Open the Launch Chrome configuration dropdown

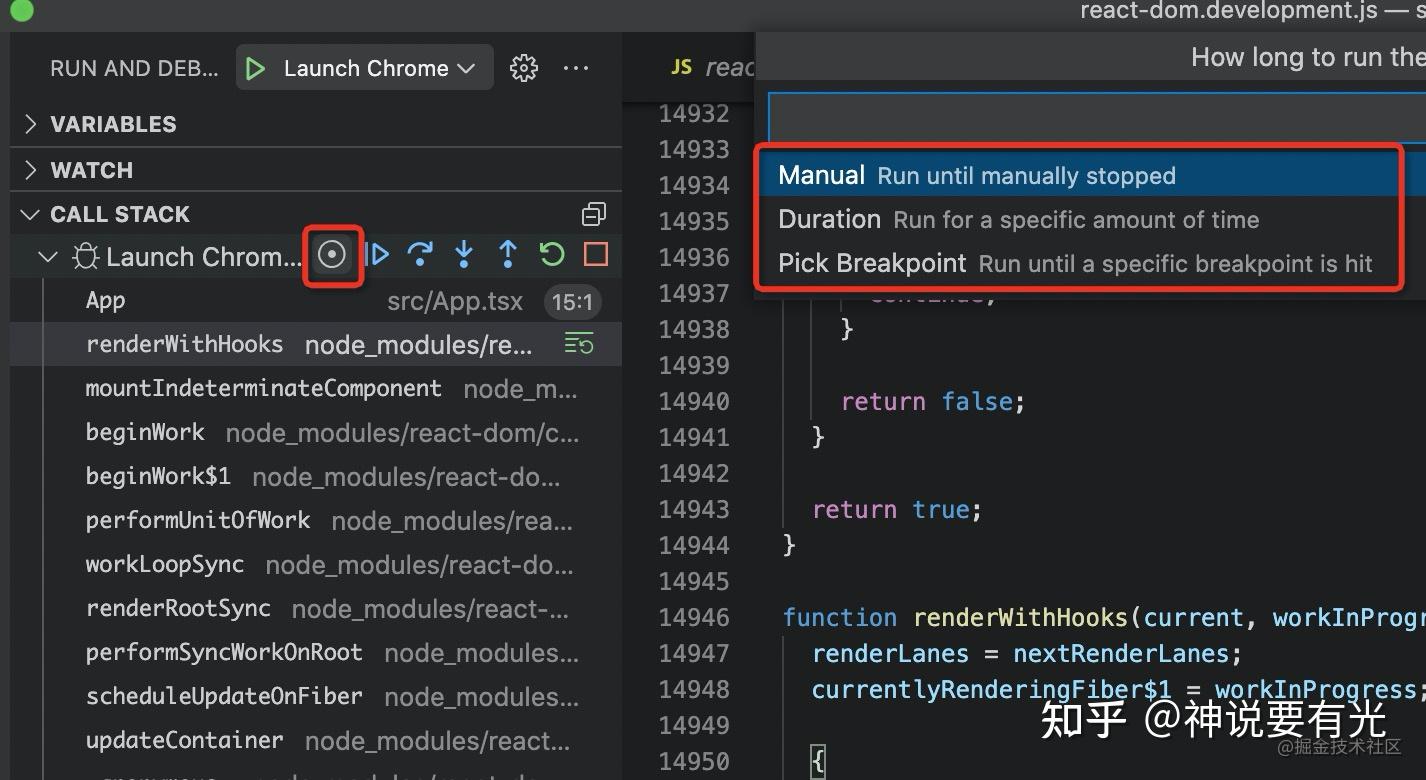point(364,67)
